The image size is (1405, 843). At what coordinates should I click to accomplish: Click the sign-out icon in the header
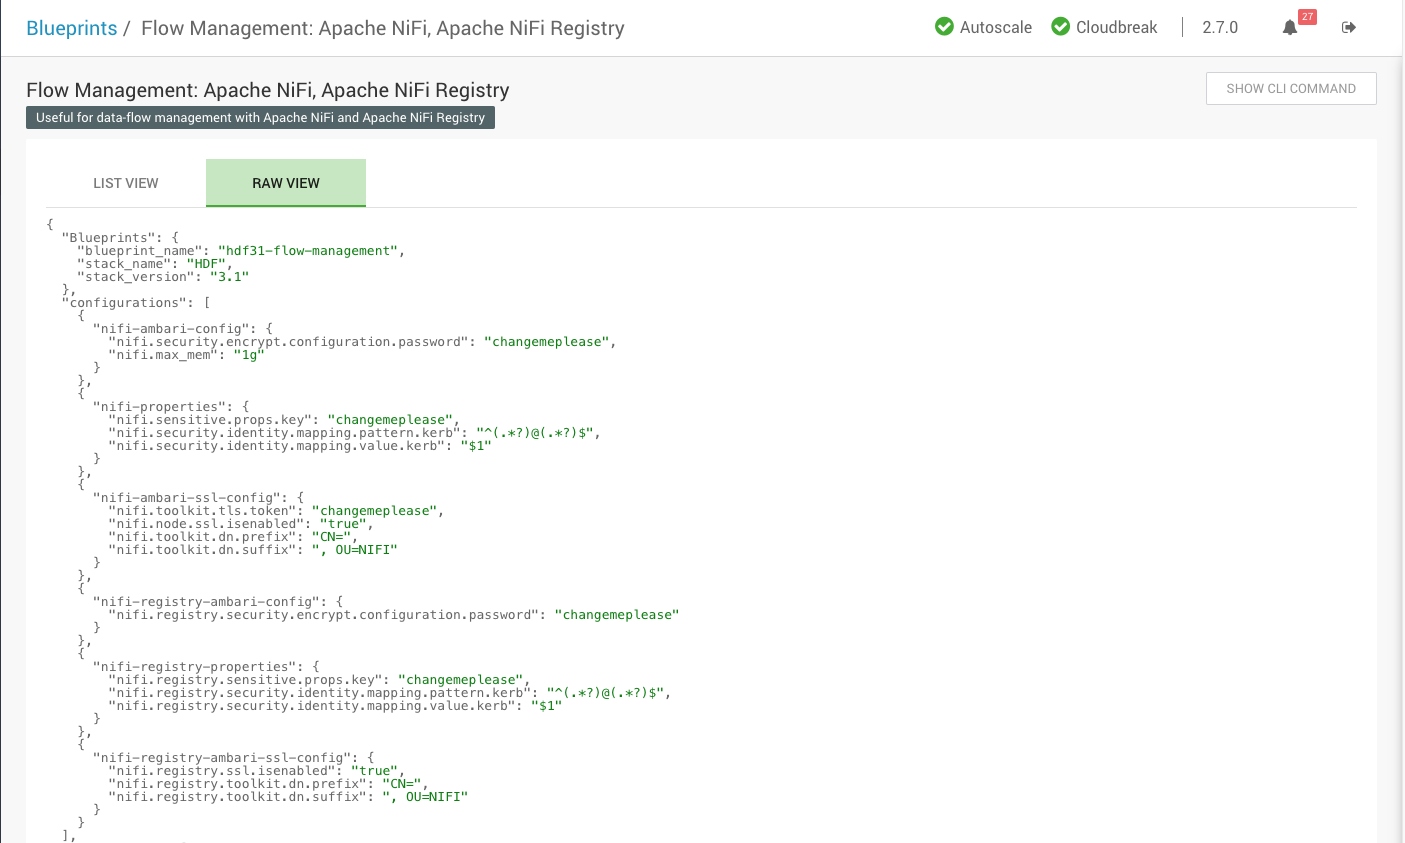pos(1349,27)
